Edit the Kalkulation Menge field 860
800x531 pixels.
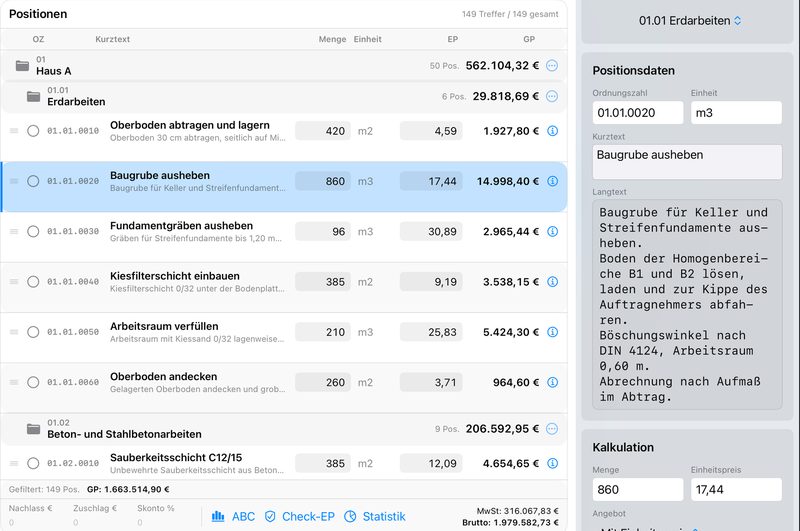coord(638,490)
